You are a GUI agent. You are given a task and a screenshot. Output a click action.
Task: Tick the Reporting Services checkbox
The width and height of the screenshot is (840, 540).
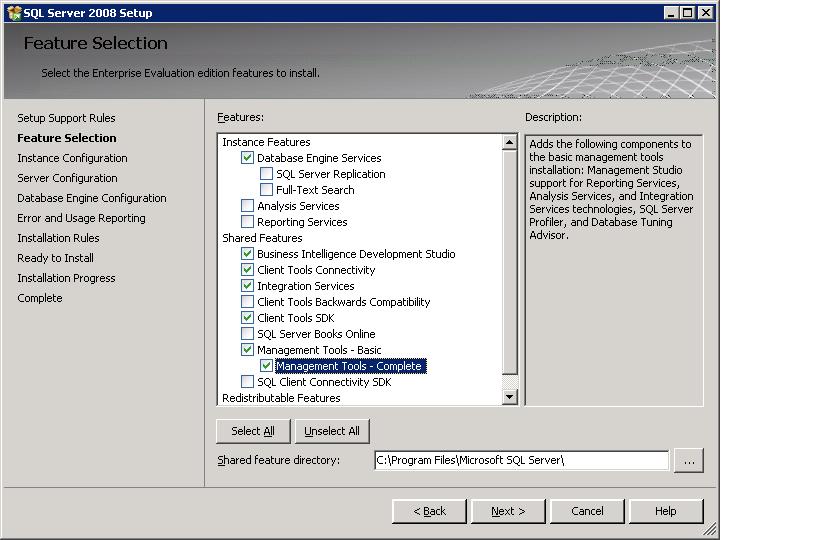pyautogui.click(x=247, y=222)
